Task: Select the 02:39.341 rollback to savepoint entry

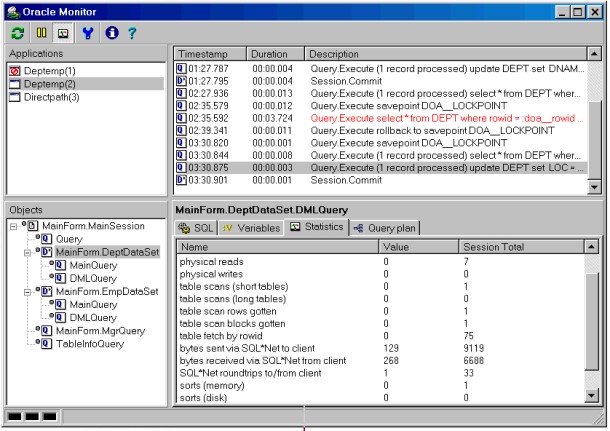Action: point(381,130)
